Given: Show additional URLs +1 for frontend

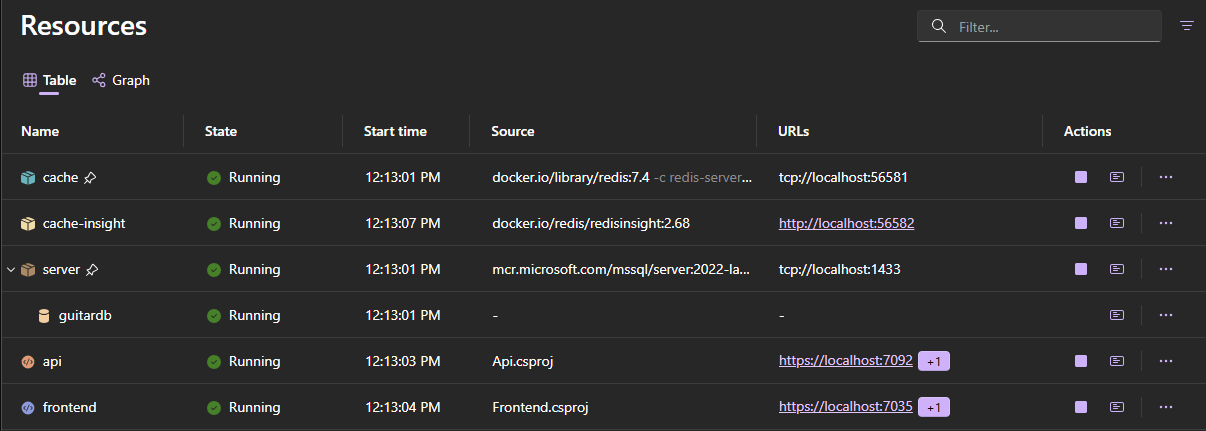Looking at the screenshot, I should point(934,407).
